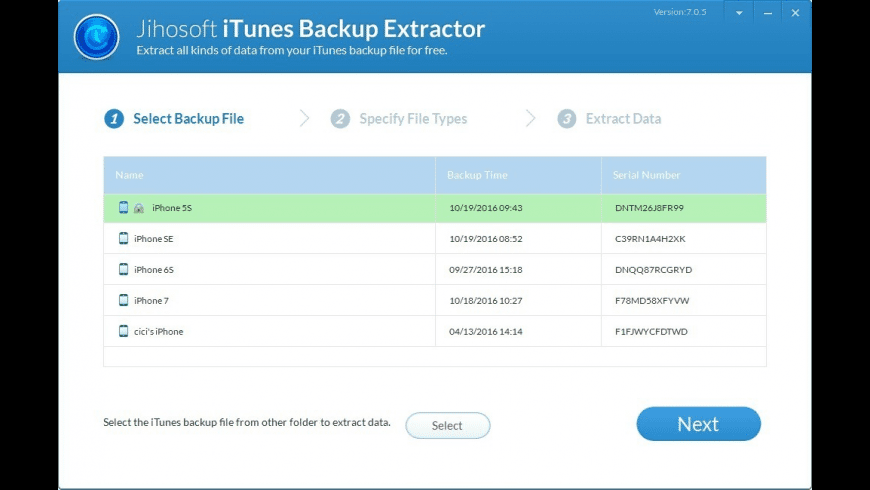Click the step 2 number badge

(x=340, y=119)
